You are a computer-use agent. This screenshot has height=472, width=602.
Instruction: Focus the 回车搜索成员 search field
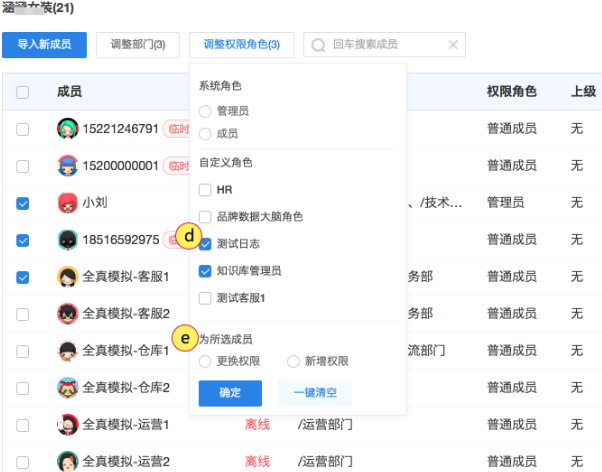[x=385, y=45]
